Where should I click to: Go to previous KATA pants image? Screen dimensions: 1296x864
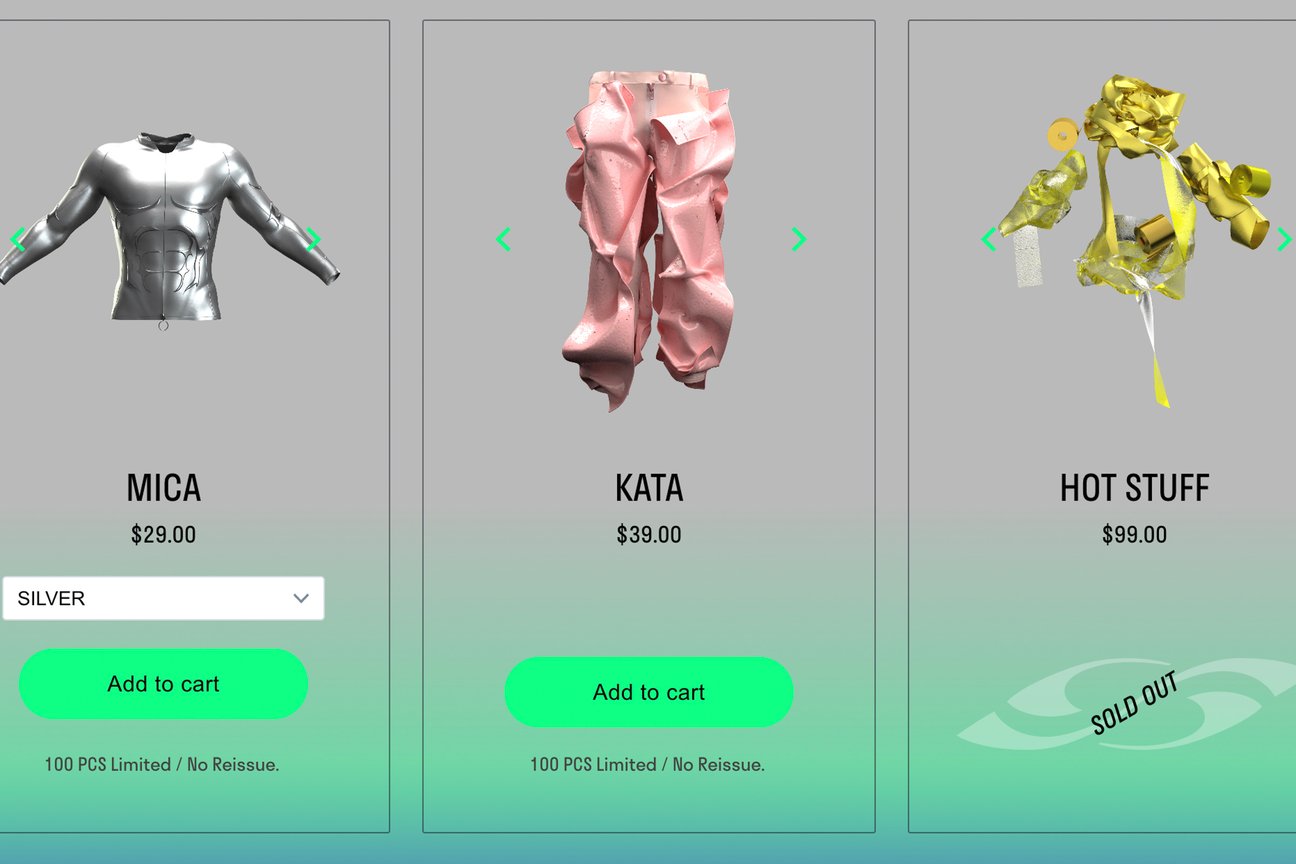coord(503,239)
